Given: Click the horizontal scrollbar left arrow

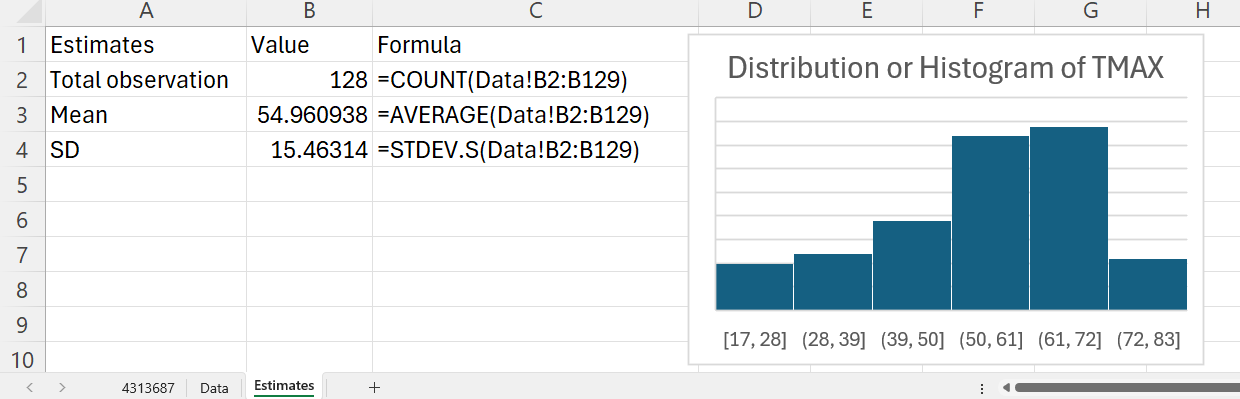Looking at the screenshot, I should coord(1007,387).
